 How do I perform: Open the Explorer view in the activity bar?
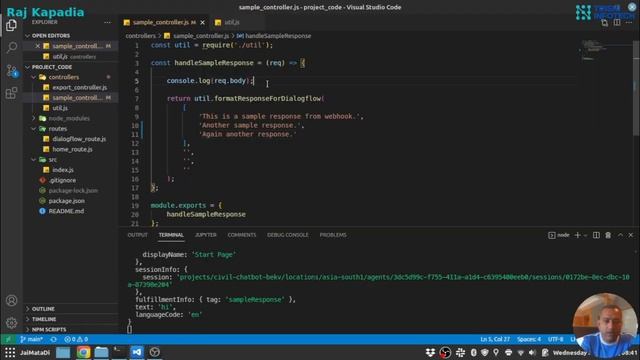(11, 25)
